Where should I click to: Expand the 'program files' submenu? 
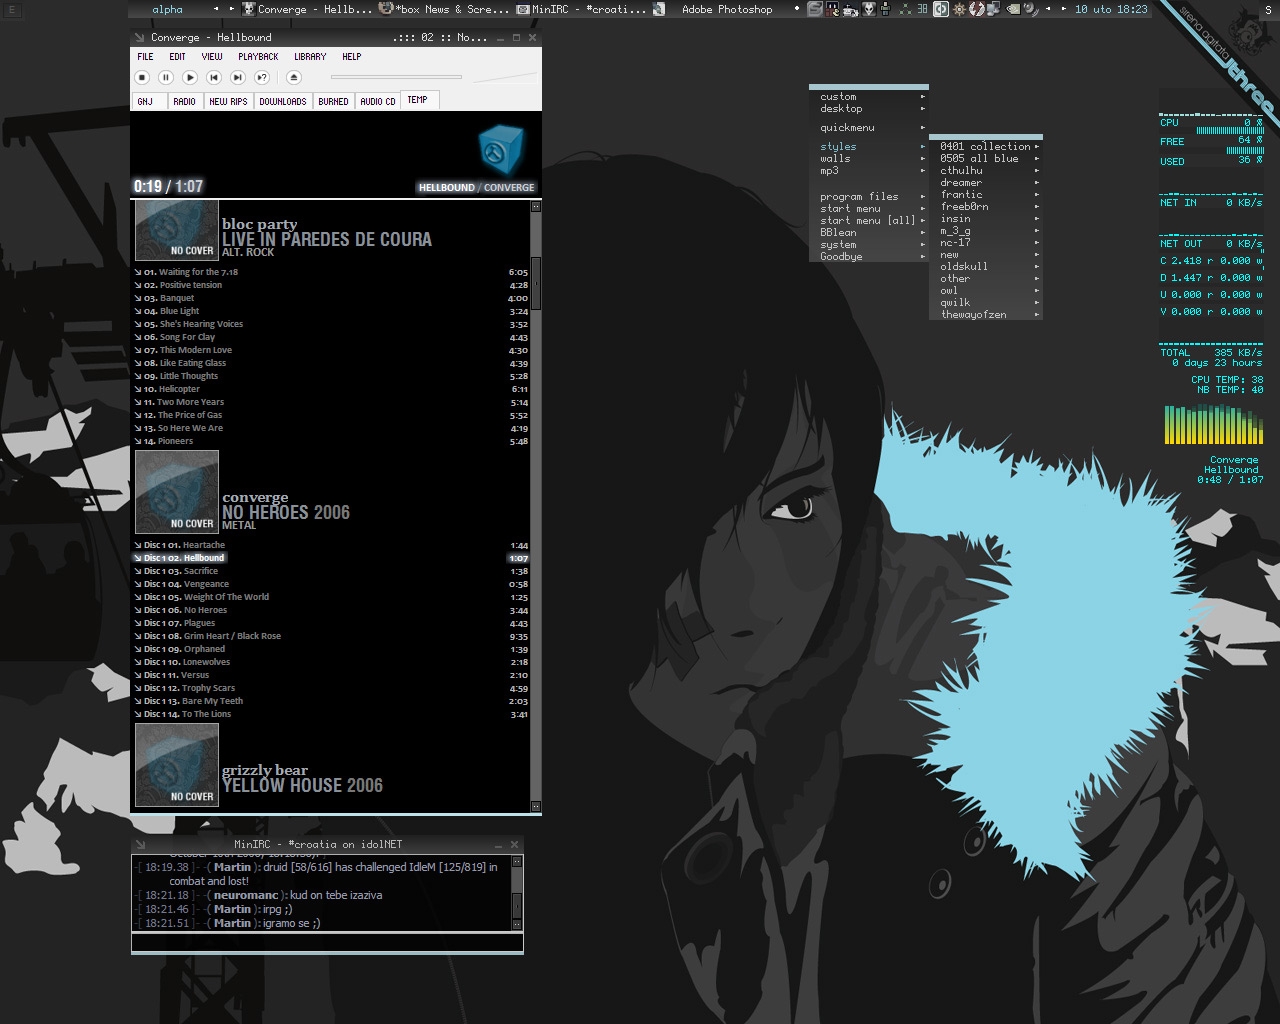click(869, 197)
